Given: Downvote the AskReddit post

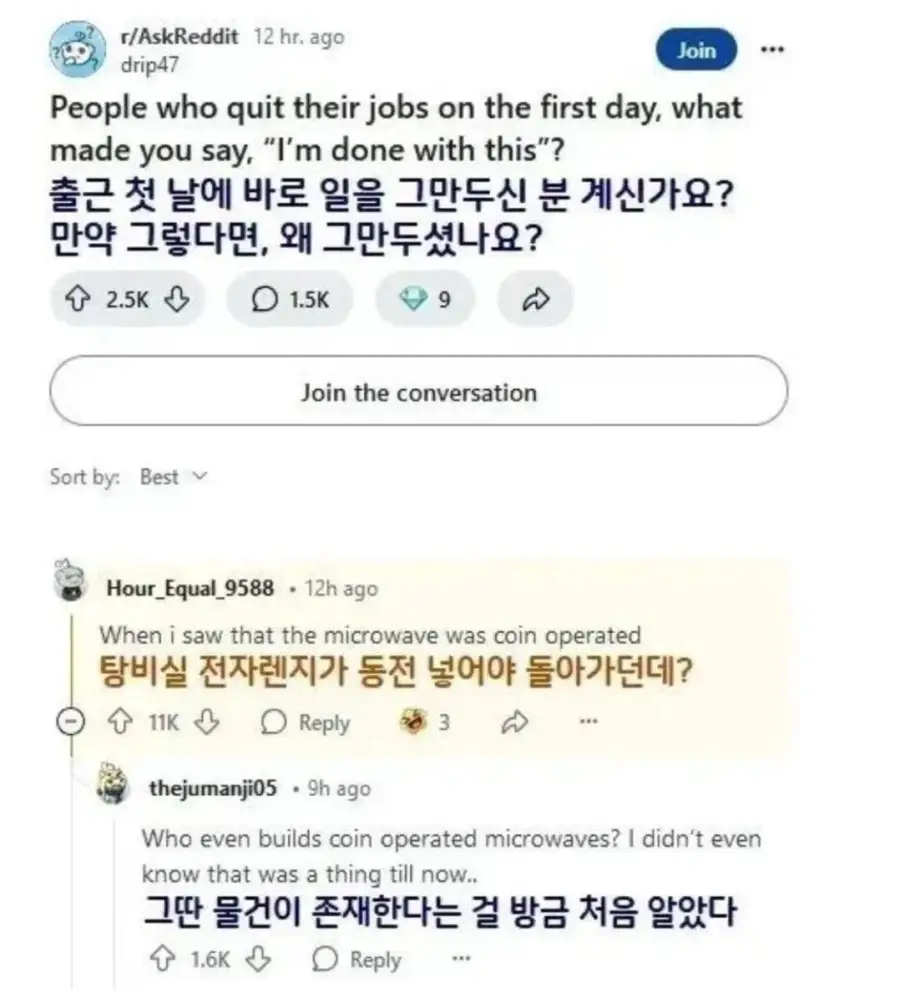Looking at the screenshot, I should pos(177,299).
